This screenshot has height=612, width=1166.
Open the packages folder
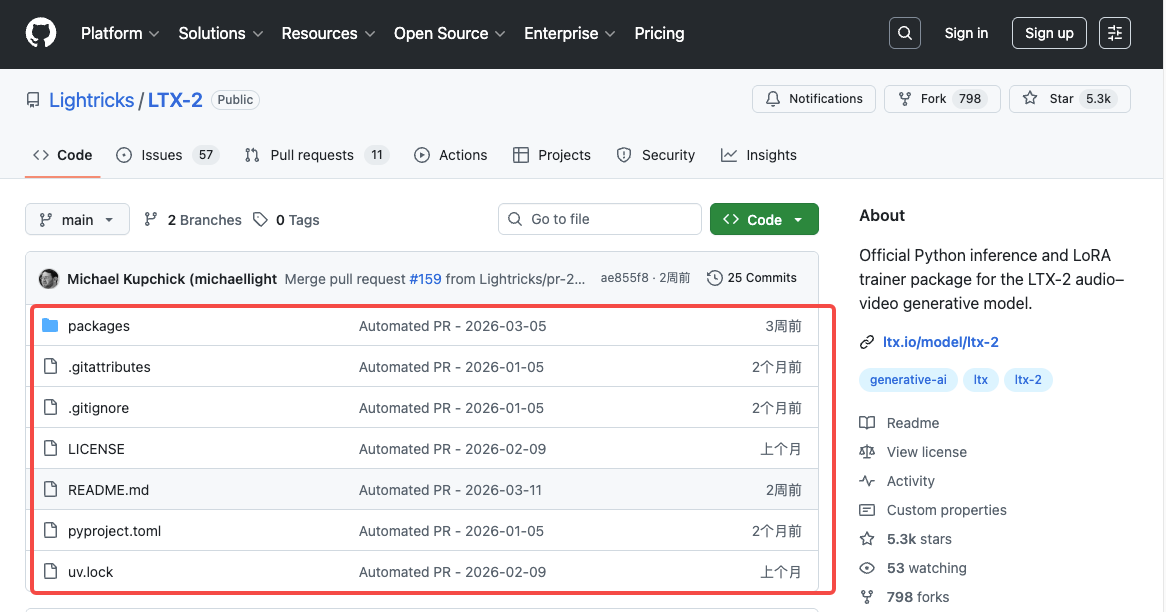tap(99, 326)
